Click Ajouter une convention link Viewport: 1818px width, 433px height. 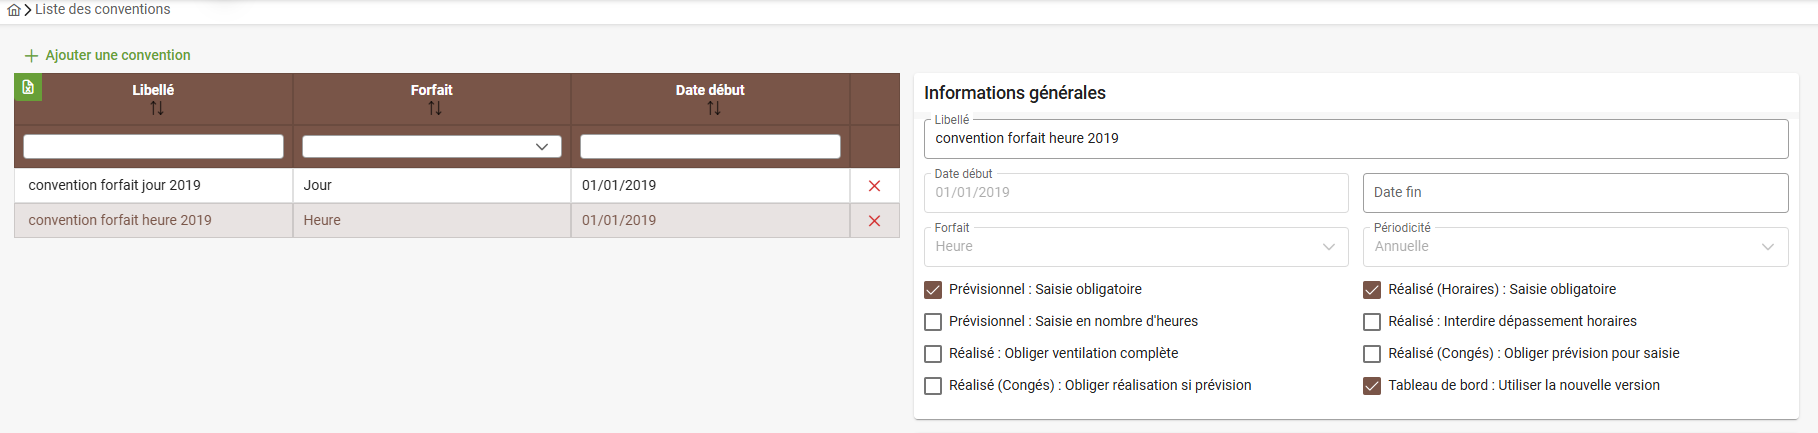point(118,56)
